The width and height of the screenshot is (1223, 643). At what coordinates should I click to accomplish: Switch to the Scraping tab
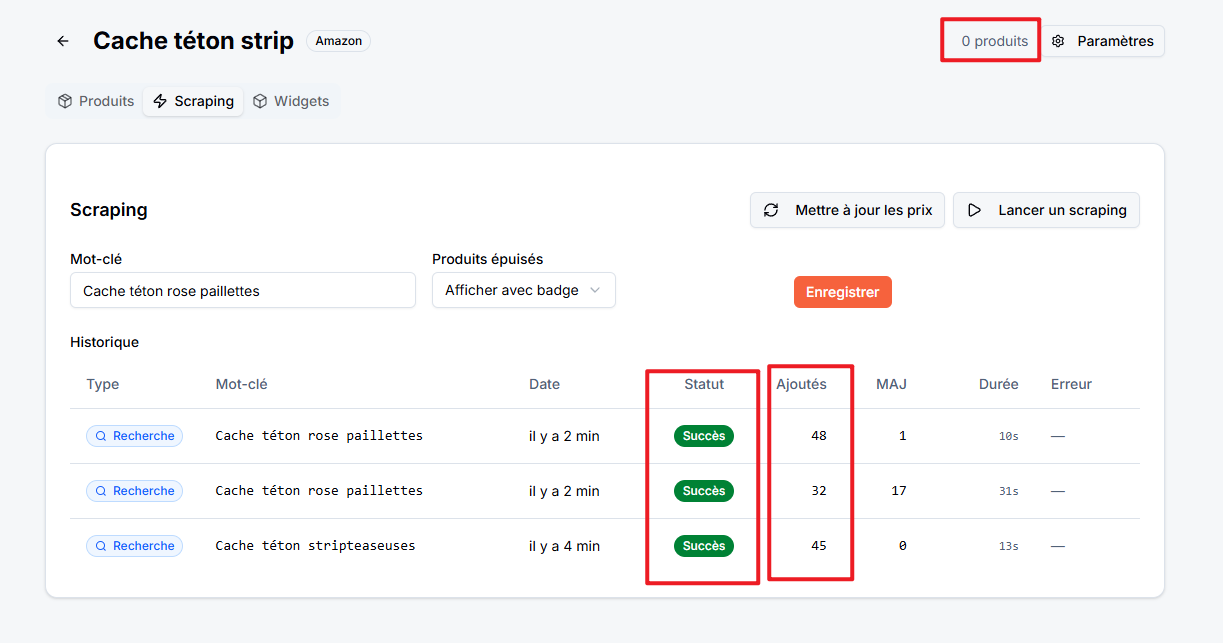(193, 101)
